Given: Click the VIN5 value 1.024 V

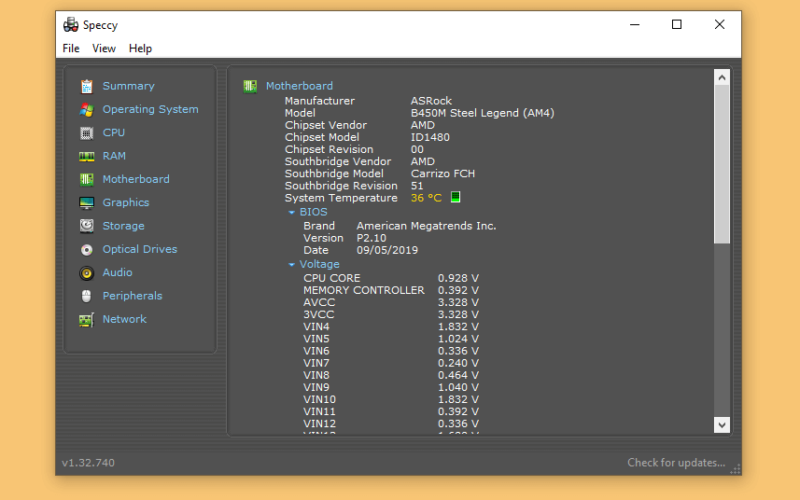Looking at the screenshot, I should point(458,339).
